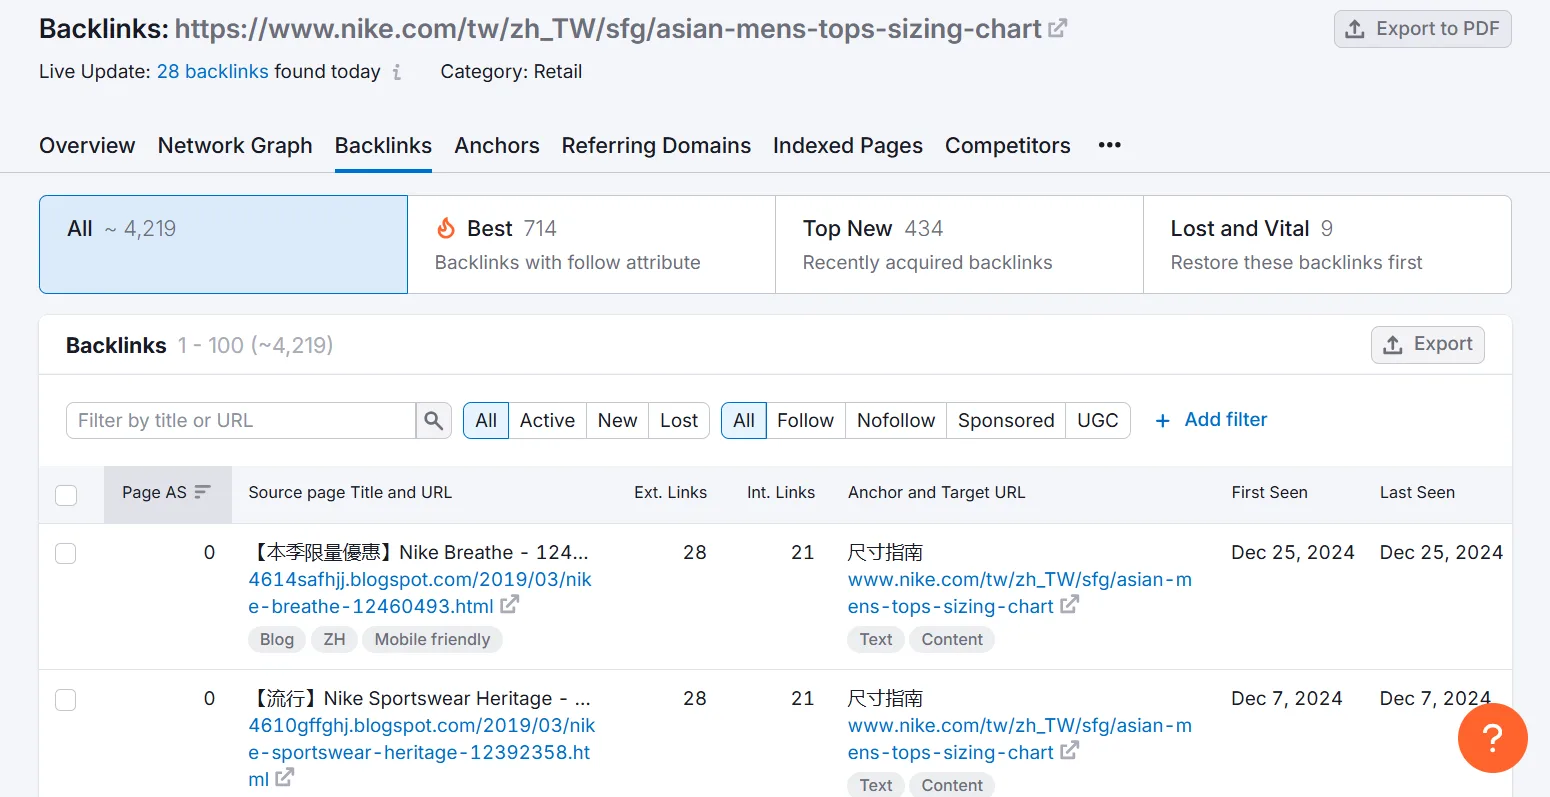Click the info icon next to Live Update
Image resolution: width=1550 pixels, height=797 pixels.
click(397, 72)
